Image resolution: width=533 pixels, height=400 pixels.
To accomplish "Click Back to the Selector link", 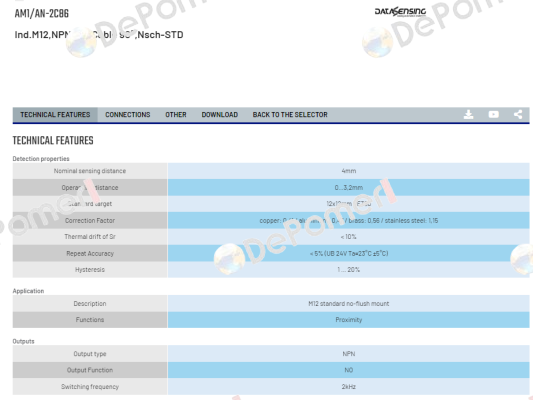I will pos(290,115).
